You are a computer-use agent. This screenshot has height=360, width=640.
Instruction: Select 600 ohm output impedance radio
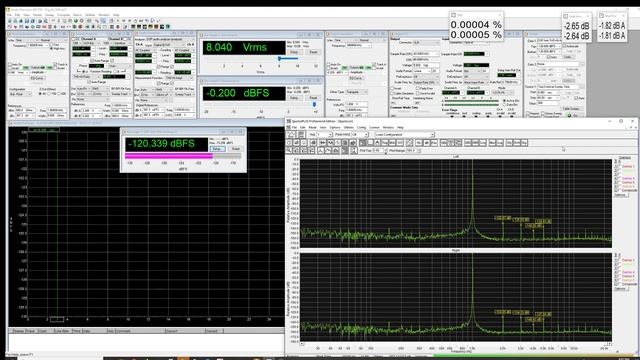pyautogui.click(x=60, y=93)
